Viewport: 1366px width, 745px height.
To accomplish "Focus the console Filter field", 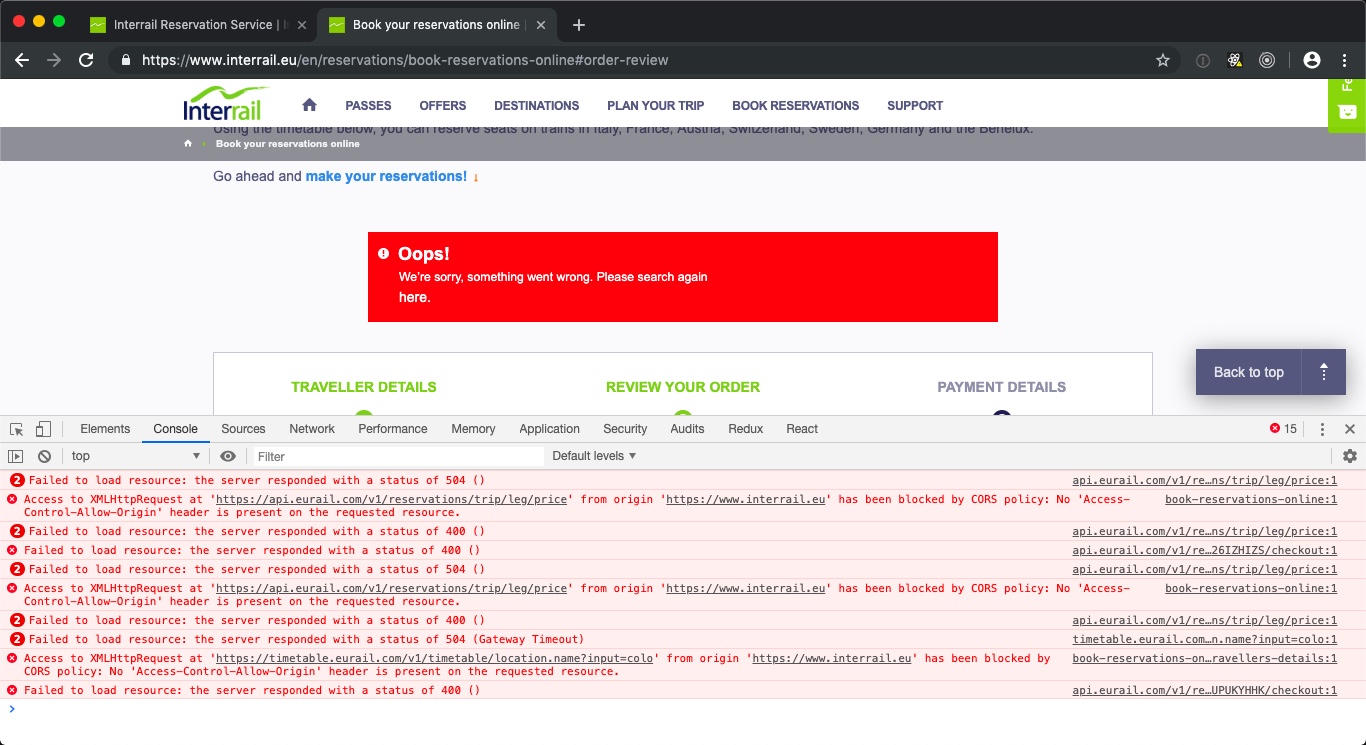I will pyautogui.click(x=397, y=456).
